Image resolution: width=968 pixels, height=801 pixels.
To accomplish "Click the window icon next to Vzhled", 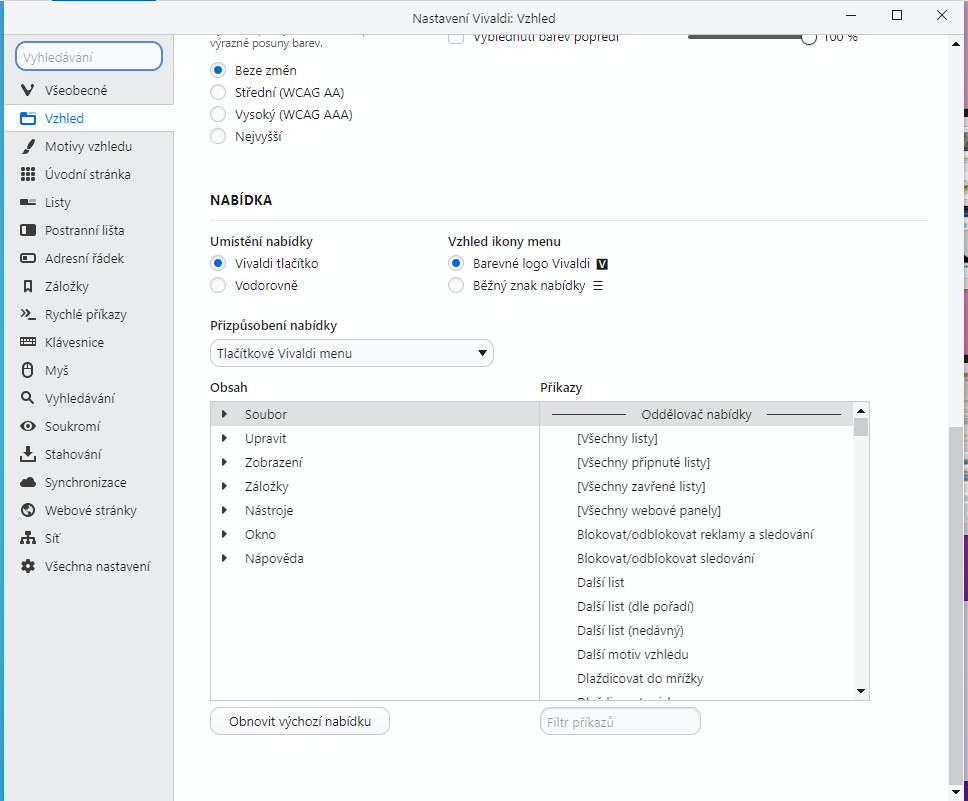I will (x=28, y=119).
